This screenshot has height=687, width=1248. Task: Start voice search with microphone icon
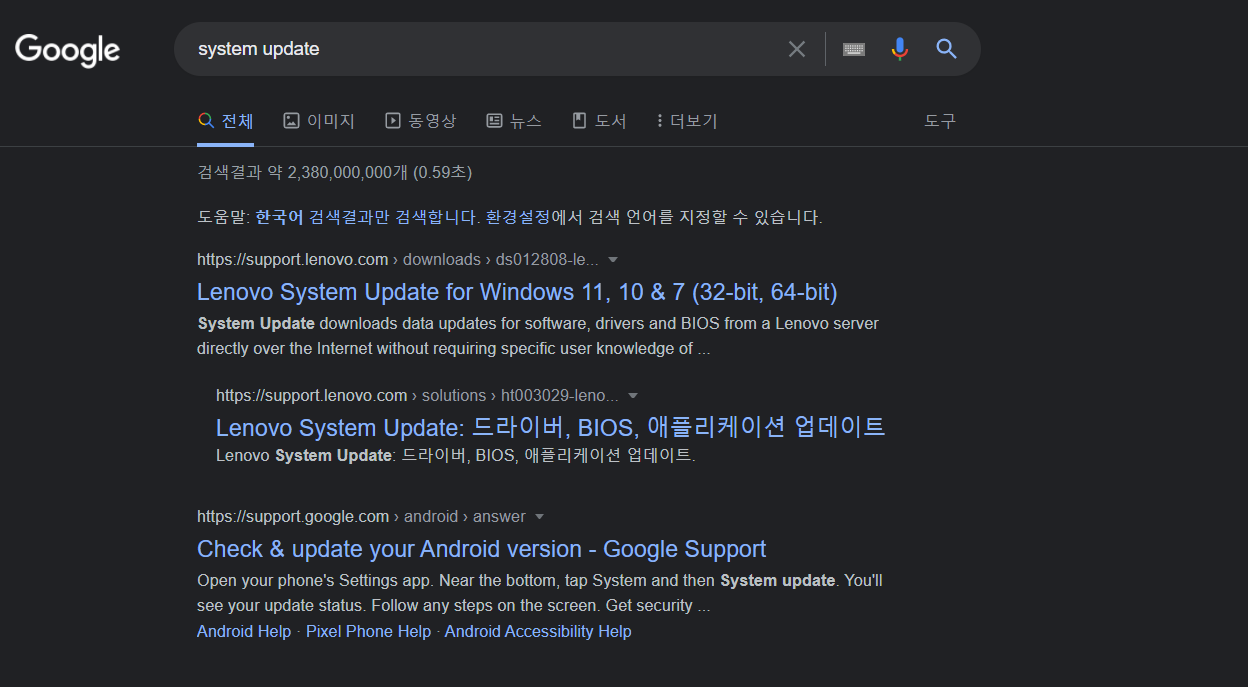click(900, 49)
